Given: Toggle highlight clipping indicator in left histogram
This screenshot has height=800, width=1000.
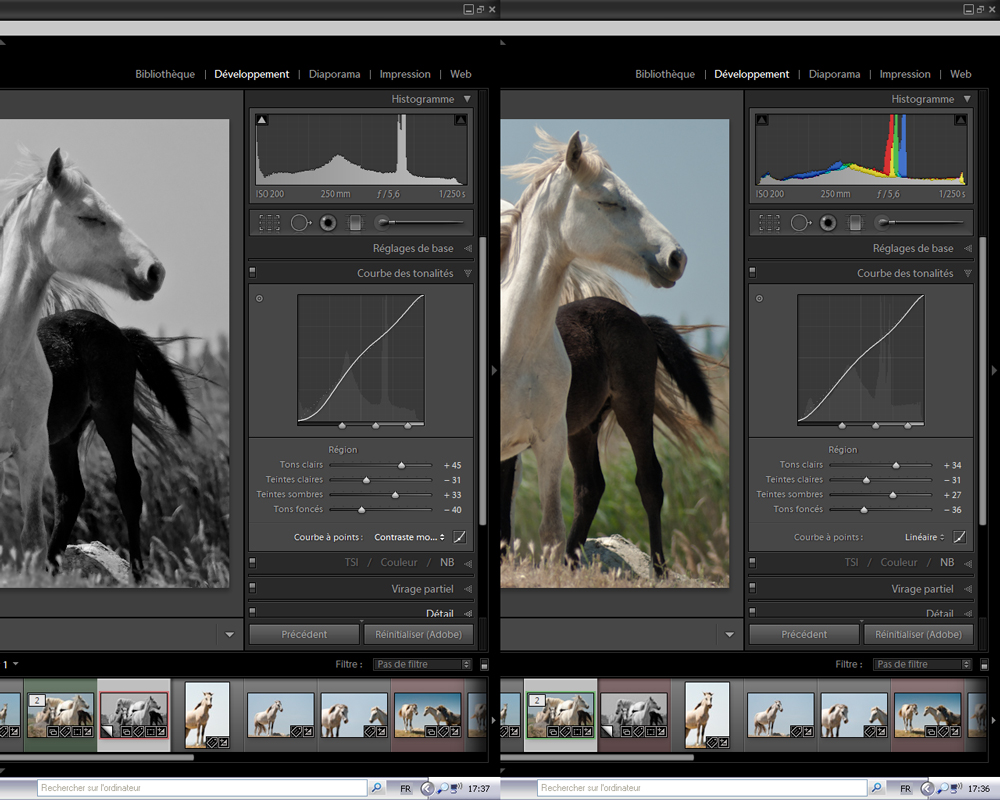Looking at the screenshot, I should click(x=460, y=120).
